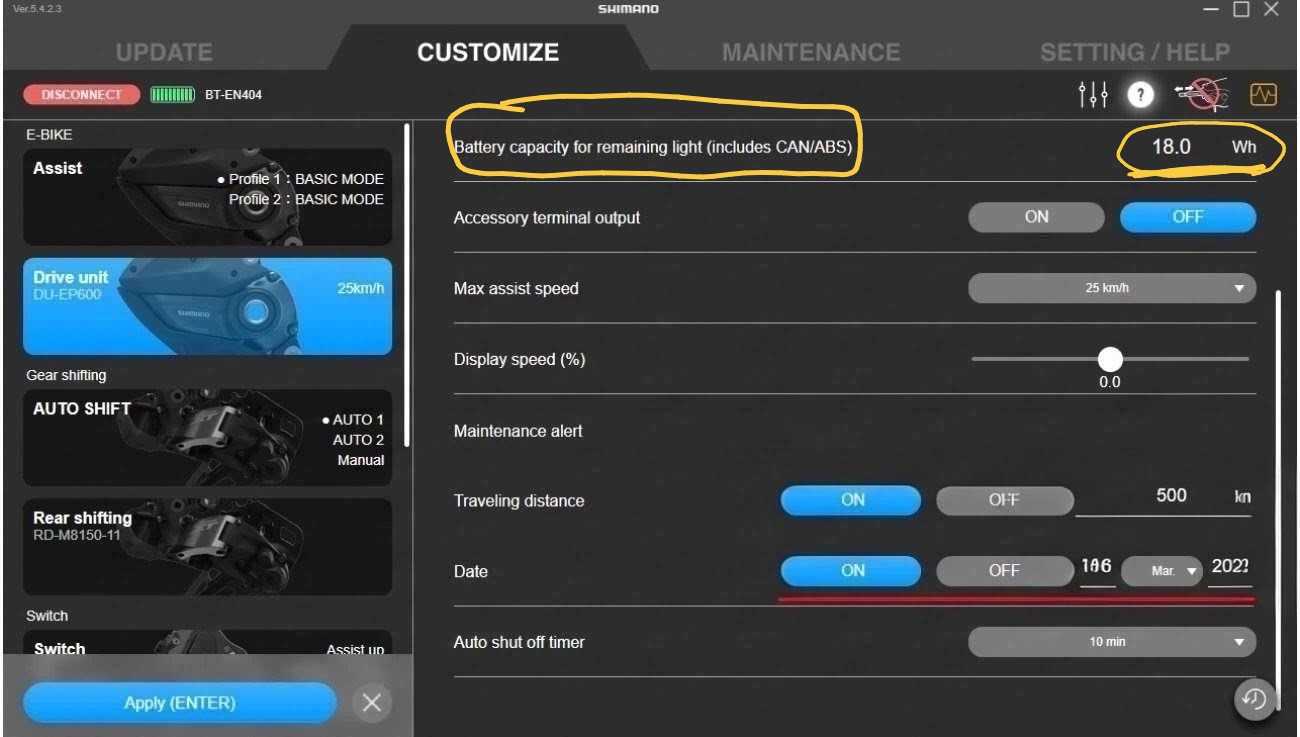Go to the UPDATE tab
The height and width of the screenshot is (737, 1300).
(164, 52)
